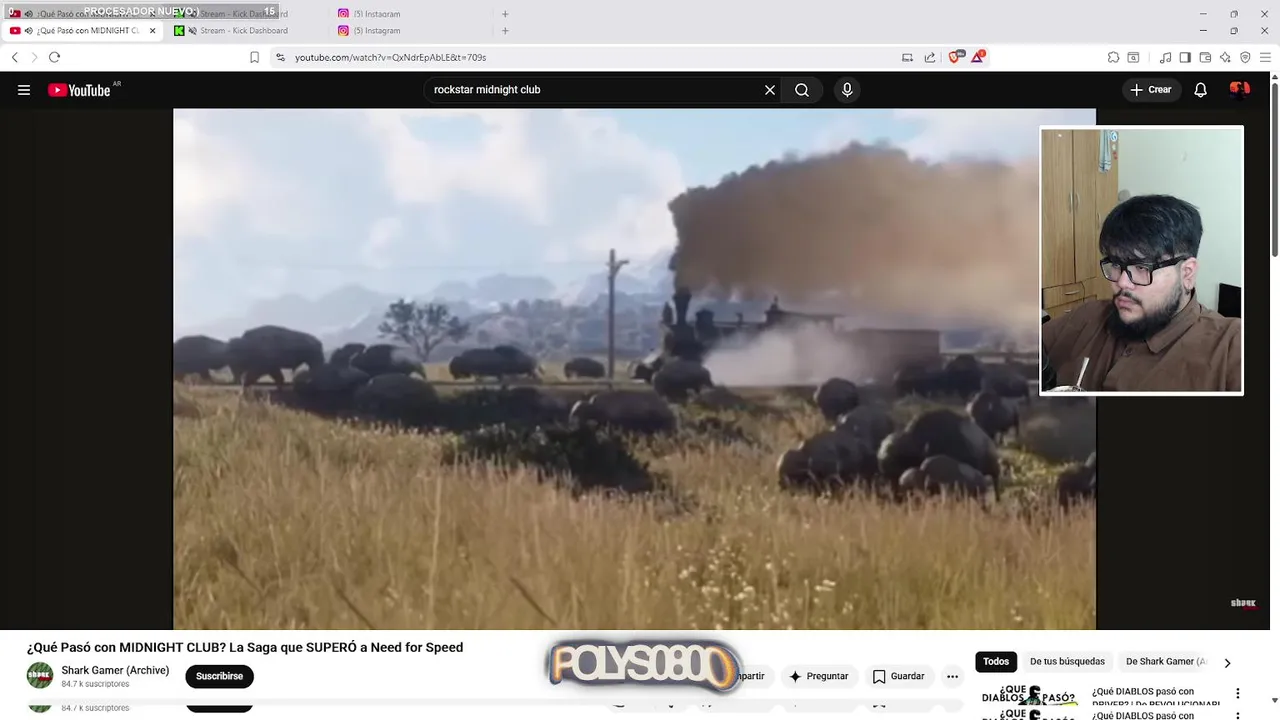Image resolution: width=1280 pixels, height=720 pixels.
Task: Click the shark watermark on video
Action: (1243, 603)
